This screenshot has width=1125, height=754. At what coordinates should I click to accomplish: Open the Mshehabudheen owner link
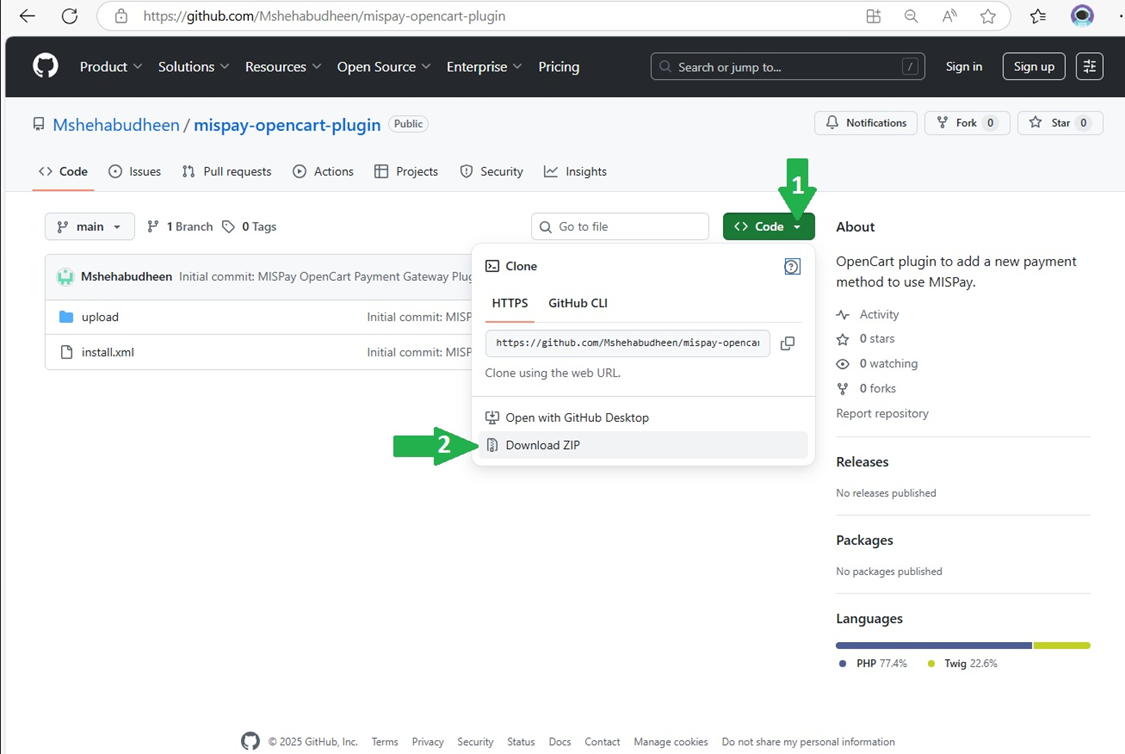[x=116, y=125]
